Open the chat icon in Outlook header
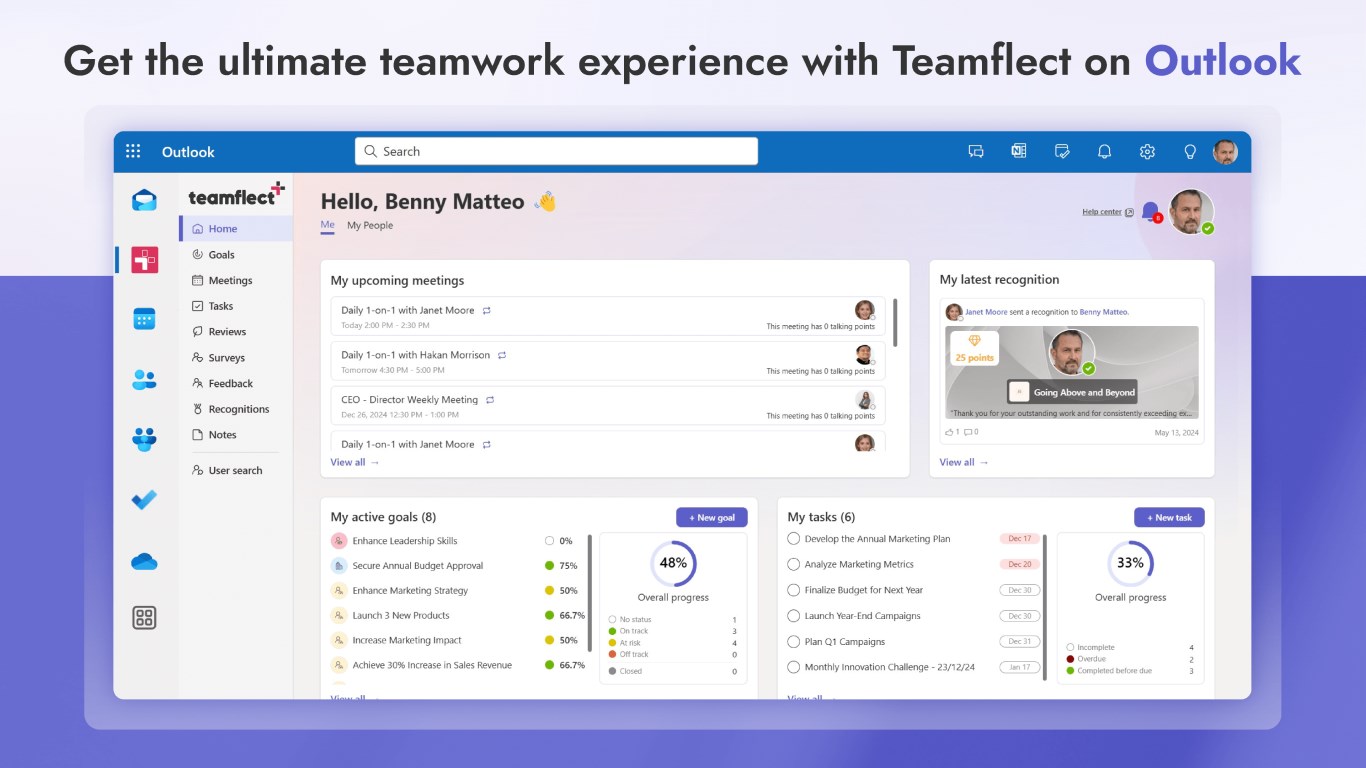Image resolution: width=1366 pixels, height=768 pixels. 976,152
